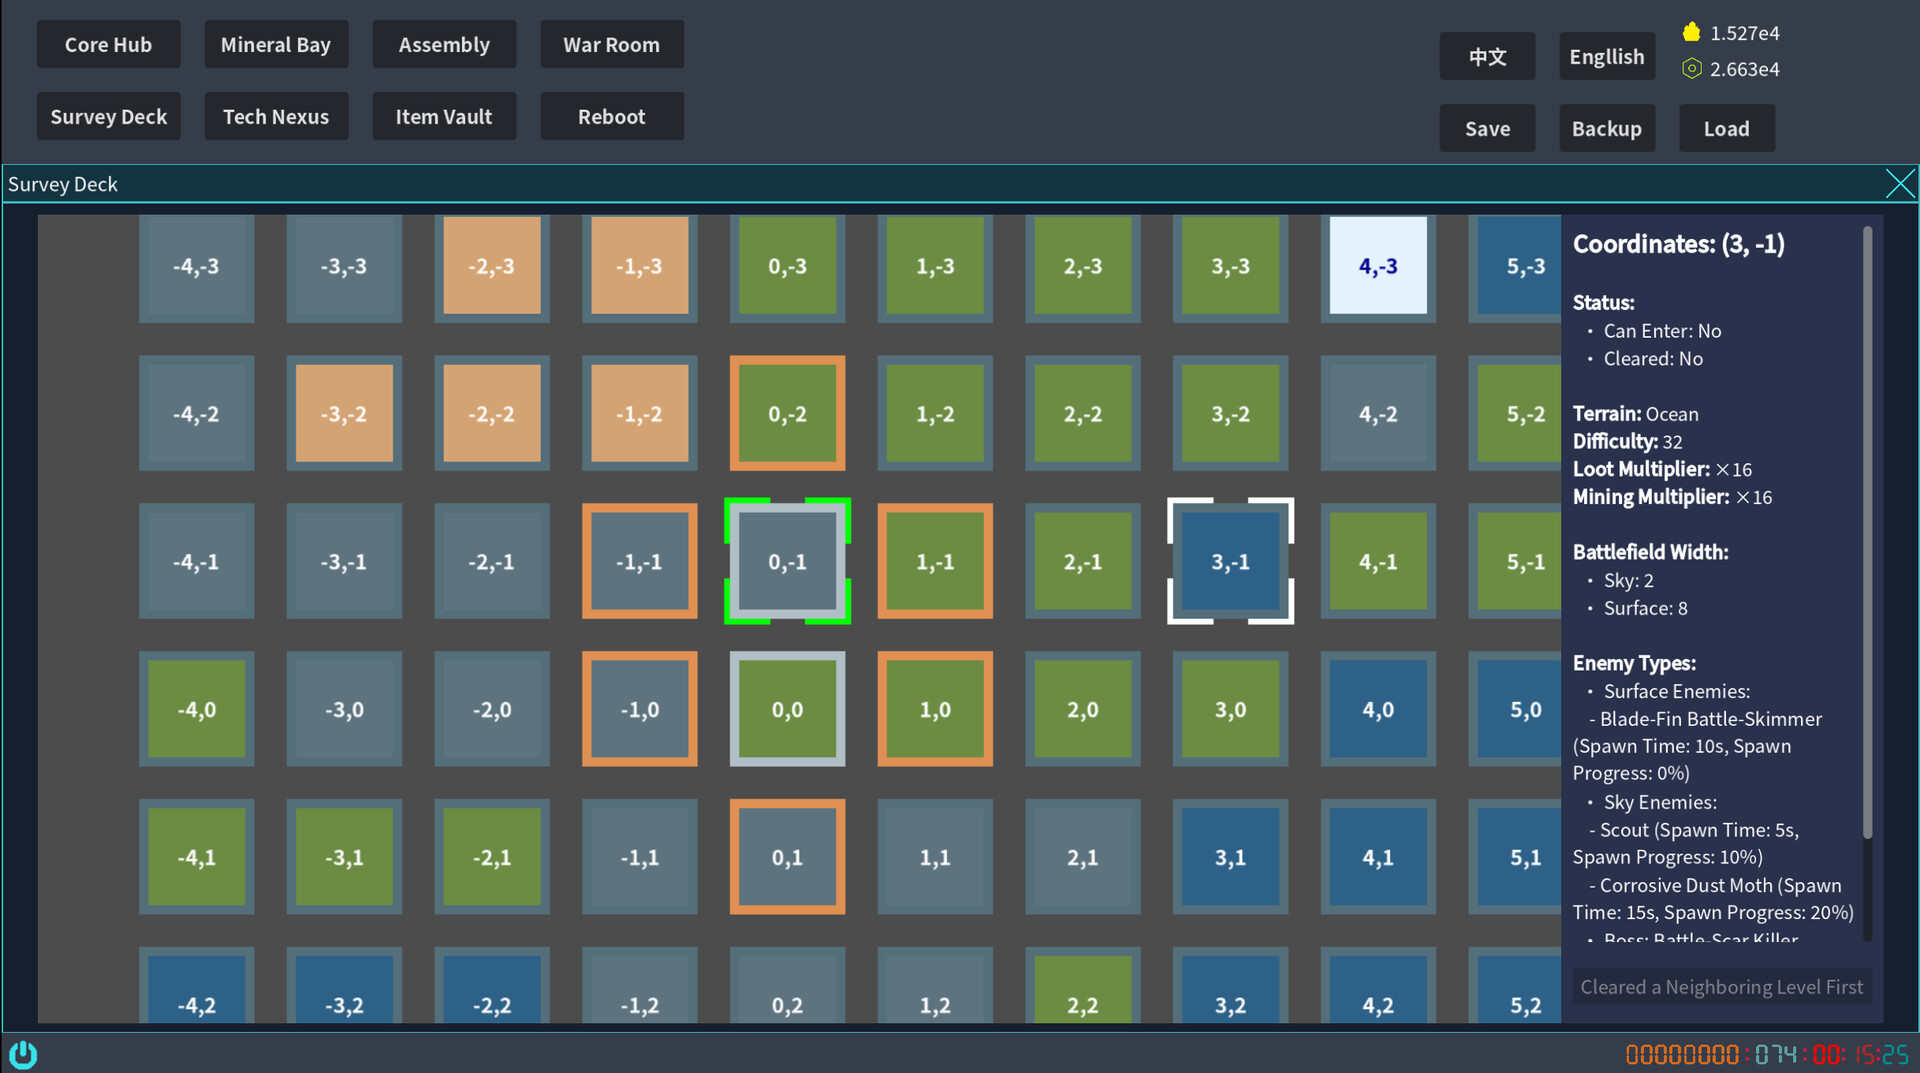
Task: Select the white-bracketed tile 3,-1
Action: 1230,561
